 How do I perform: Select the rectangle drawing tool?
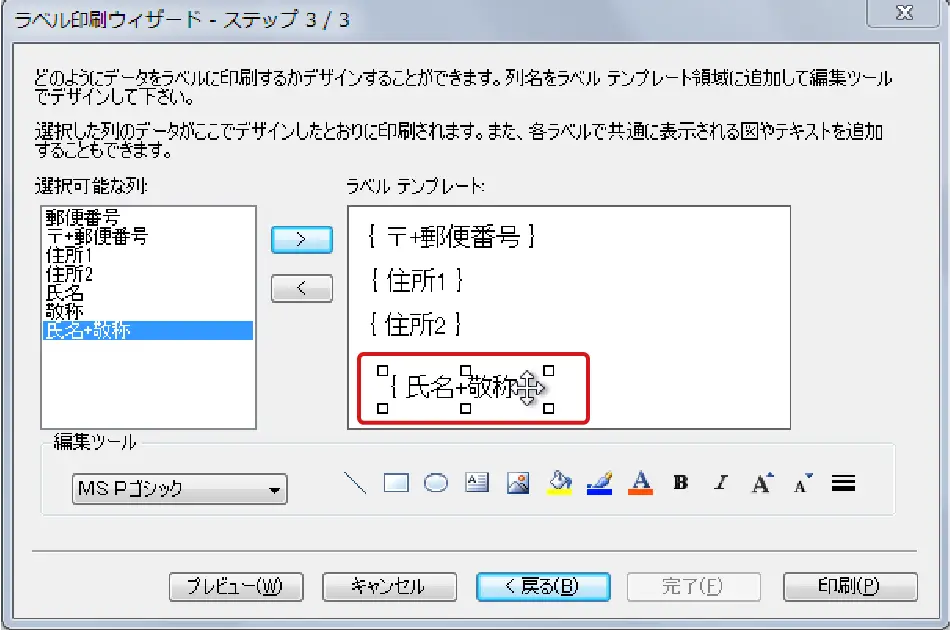396,483
